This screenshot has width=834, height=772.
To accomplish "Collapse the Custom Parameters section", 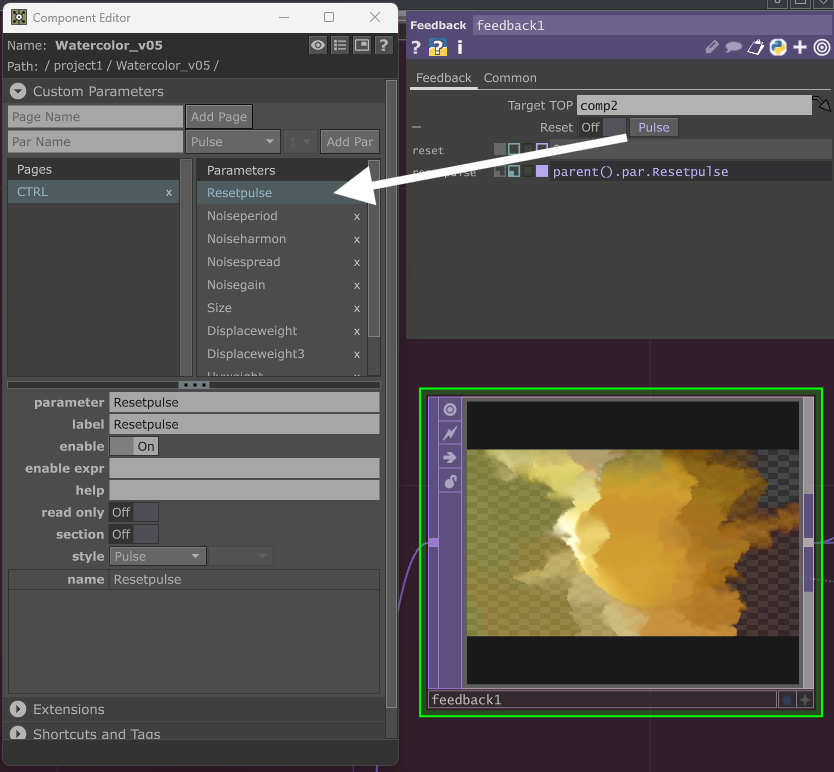I will [x=18, y=91].
